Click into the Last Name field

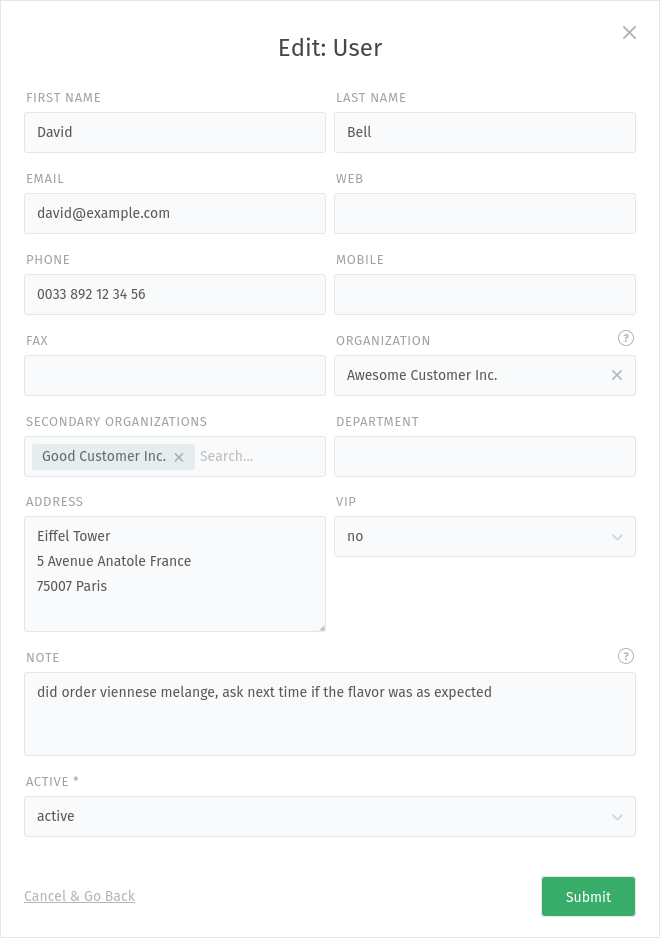[x=485, y=132]
